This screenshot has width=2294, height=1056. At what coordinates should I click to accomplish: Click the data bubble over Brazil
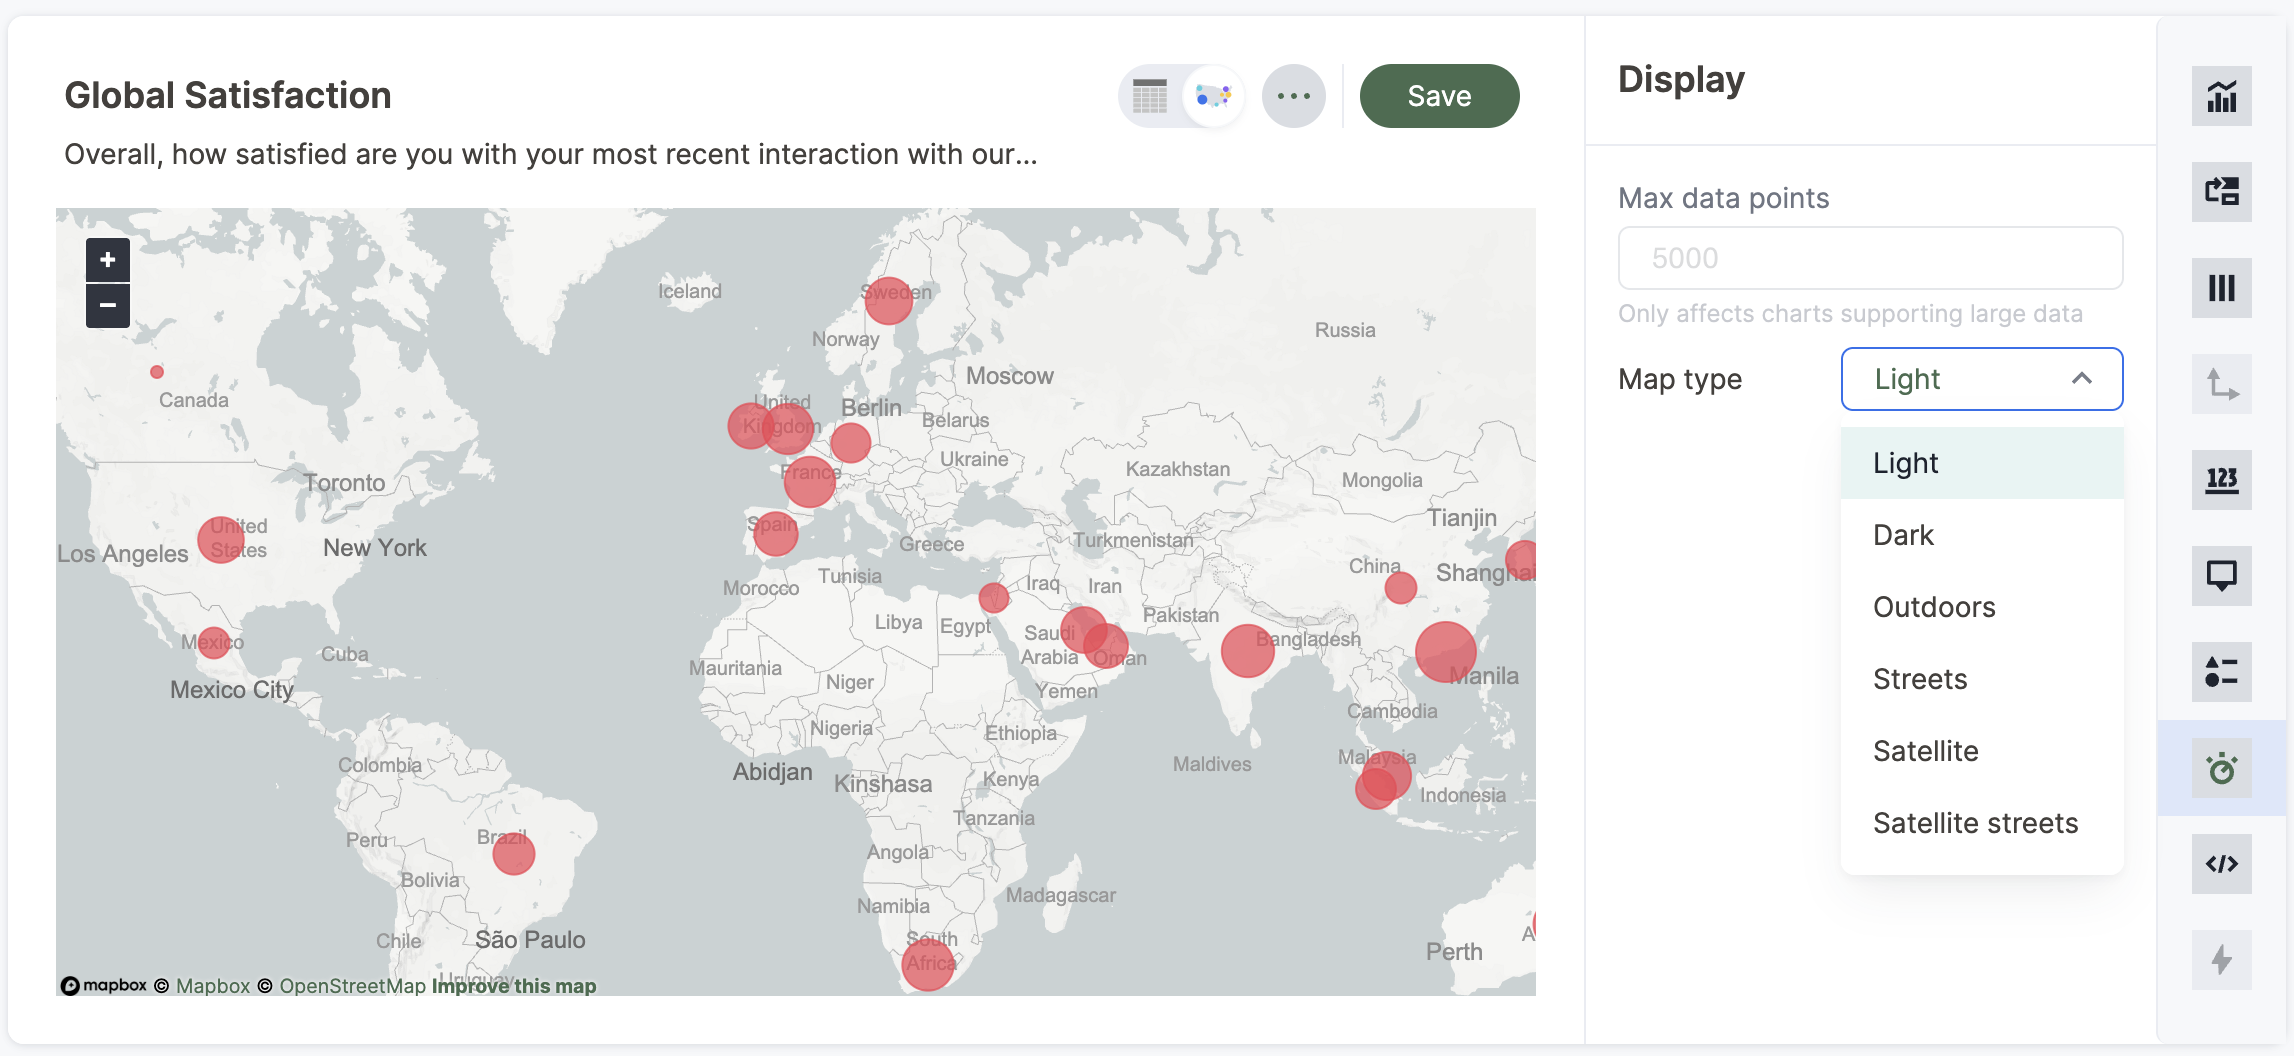pos(514,854)
